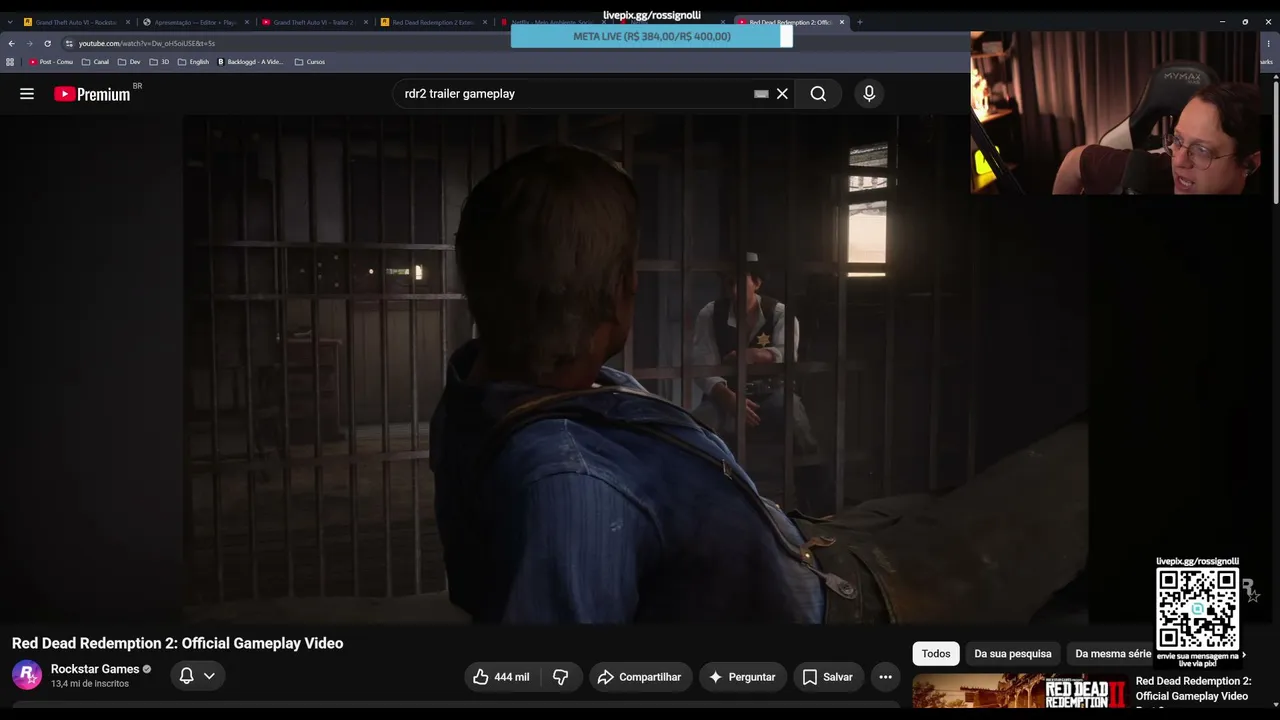Image resolution: width=1280 pixels, height=720 pixels.
Task: Open a new browser tab
Action: coord(859,22)
